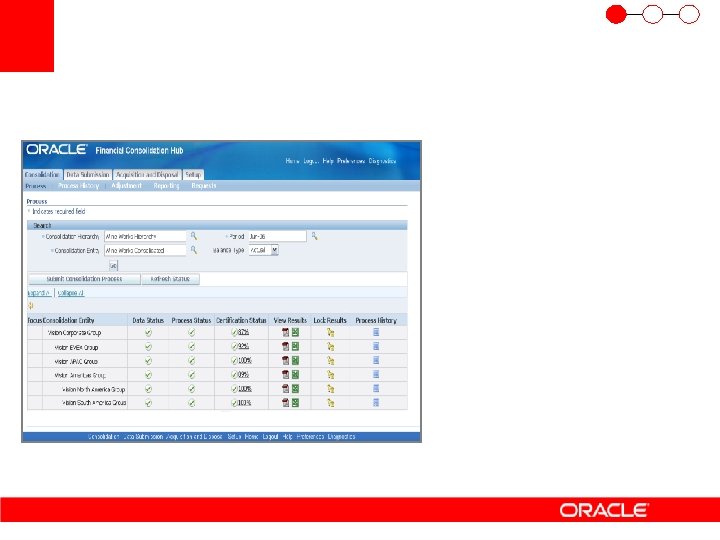This screenshot has width=720, height=540.
Task: Click Collapse All link
Action: pyautogui.click(x=71, y=293)
